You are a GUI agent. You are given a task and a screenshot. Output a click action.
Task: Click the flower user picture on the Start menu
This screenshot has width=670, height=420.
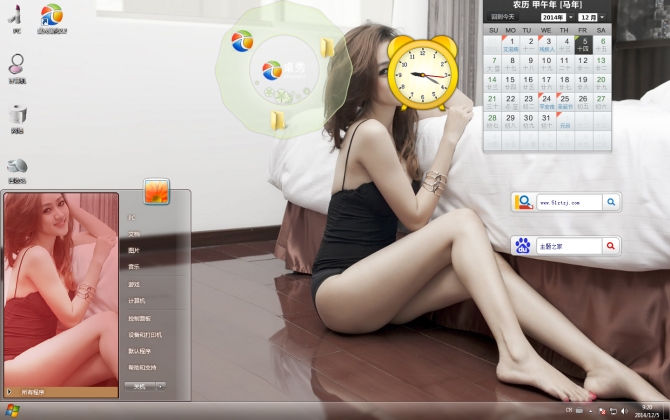pos(156,191)
